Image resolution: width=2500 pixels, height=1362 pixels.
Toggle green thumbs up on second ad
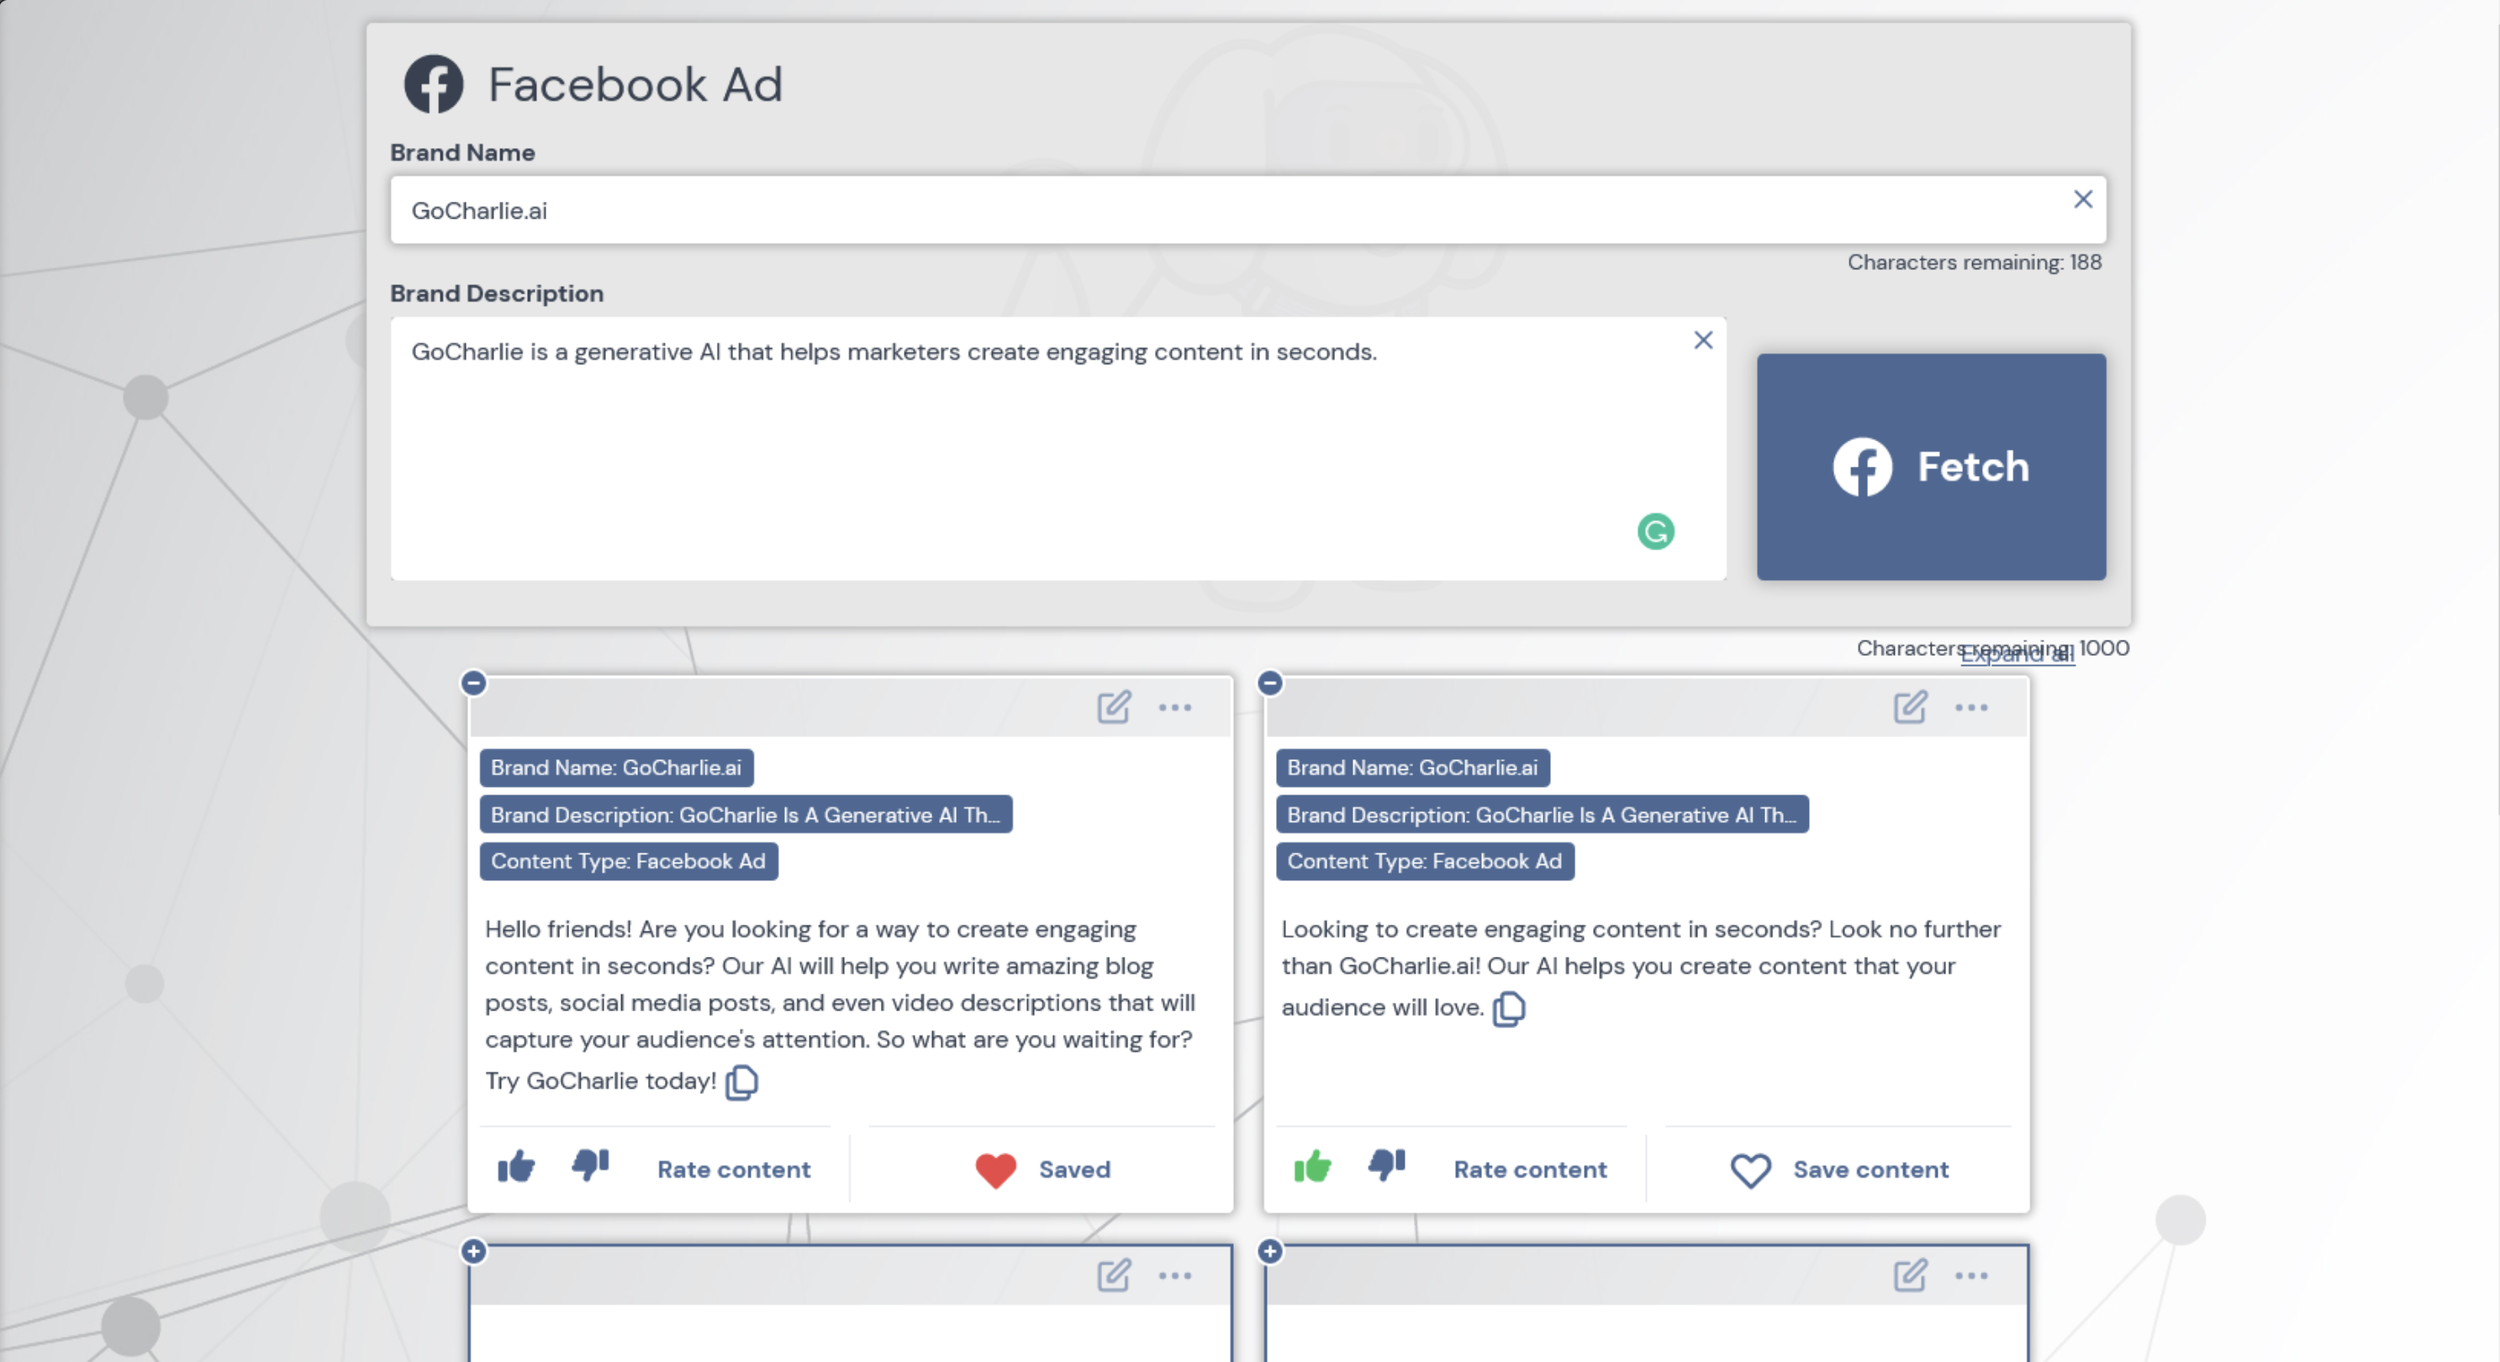[x=1312, y=1166]
